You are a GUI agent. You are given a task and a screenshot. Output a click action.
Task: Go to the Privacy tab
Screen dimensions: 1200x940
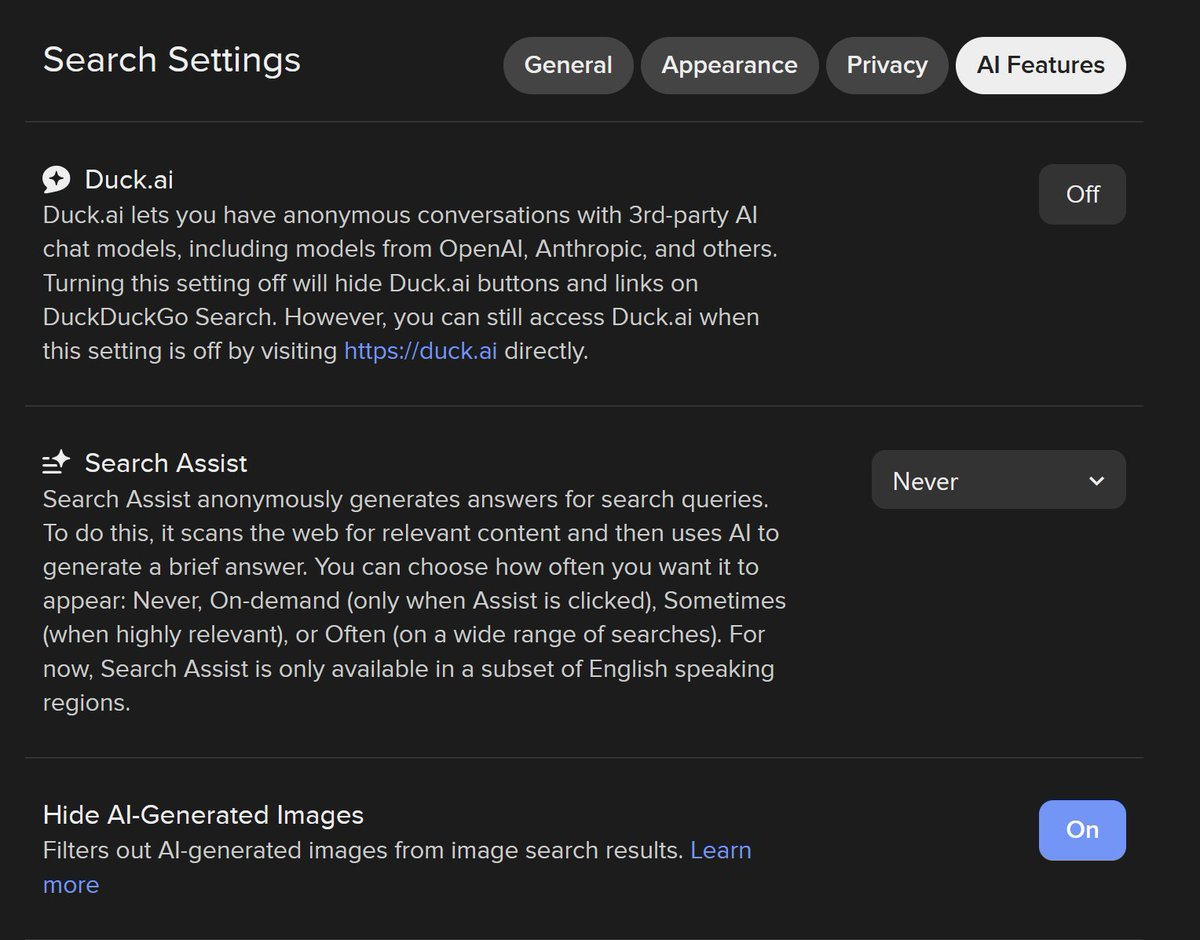[886, 66]
